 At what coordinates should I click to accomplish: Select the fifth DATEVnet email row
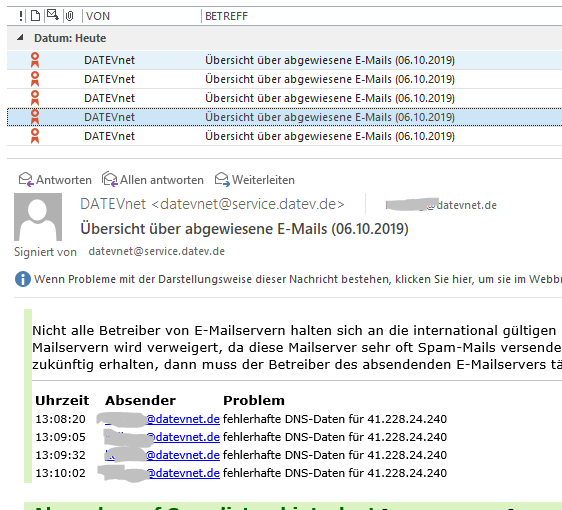pyautogui.click(x=285, y=136)
